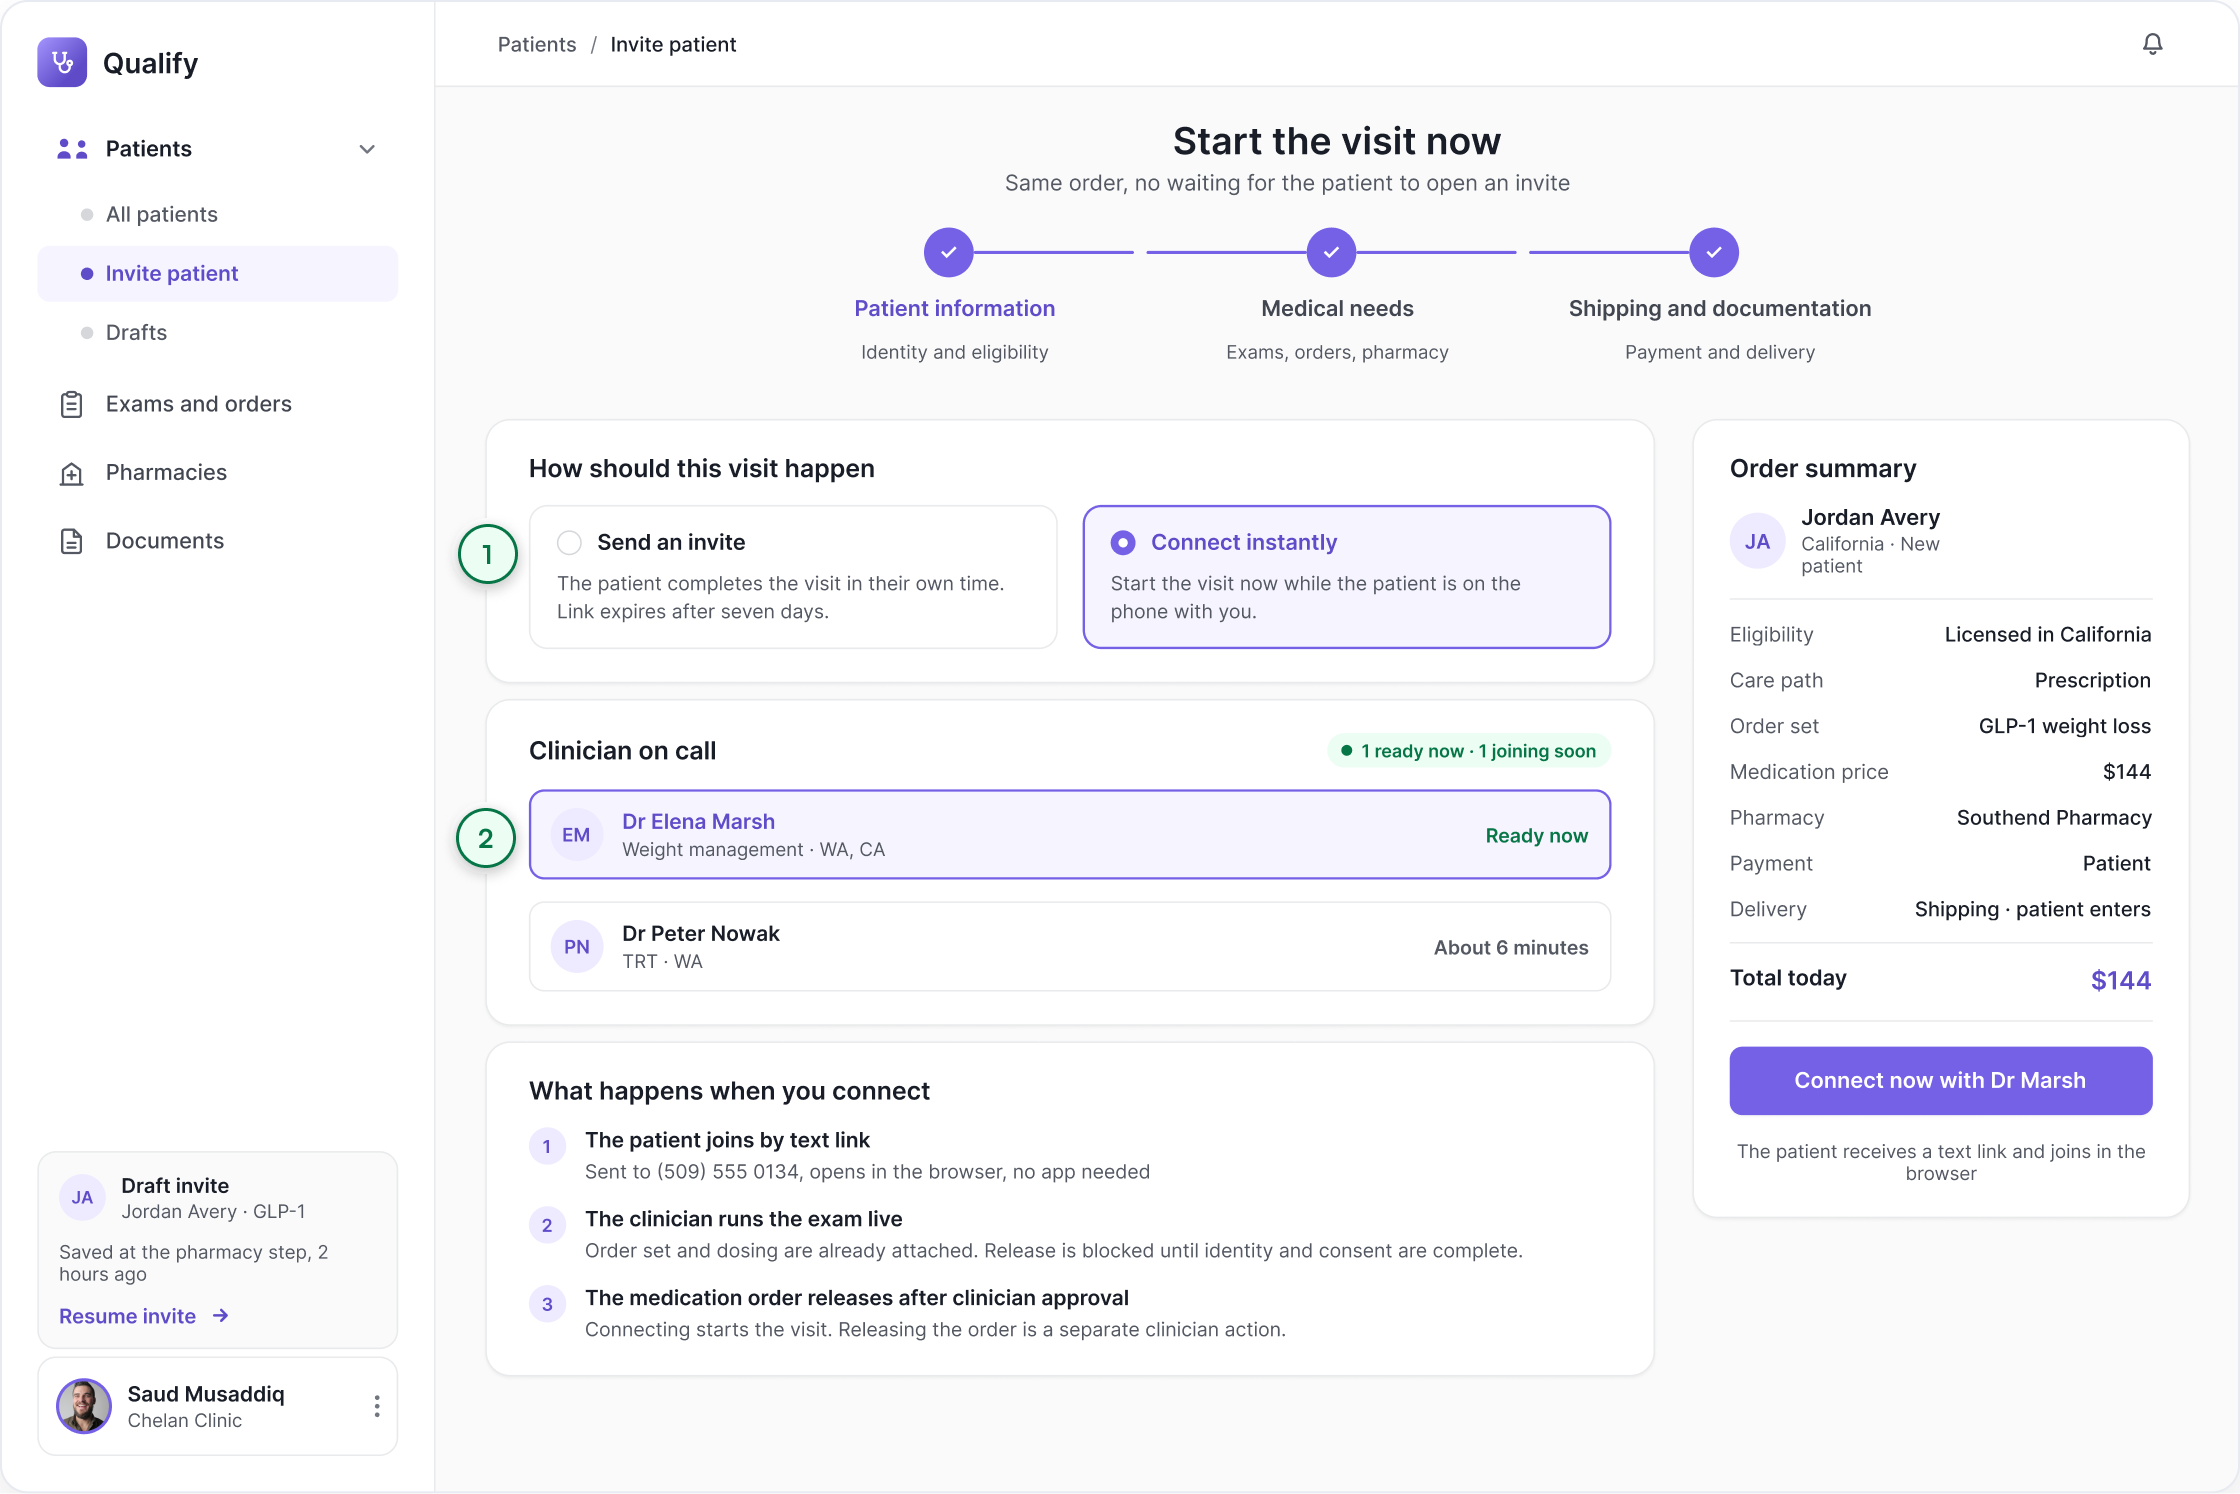Select the Send an invite radio button

pos(569,542)
